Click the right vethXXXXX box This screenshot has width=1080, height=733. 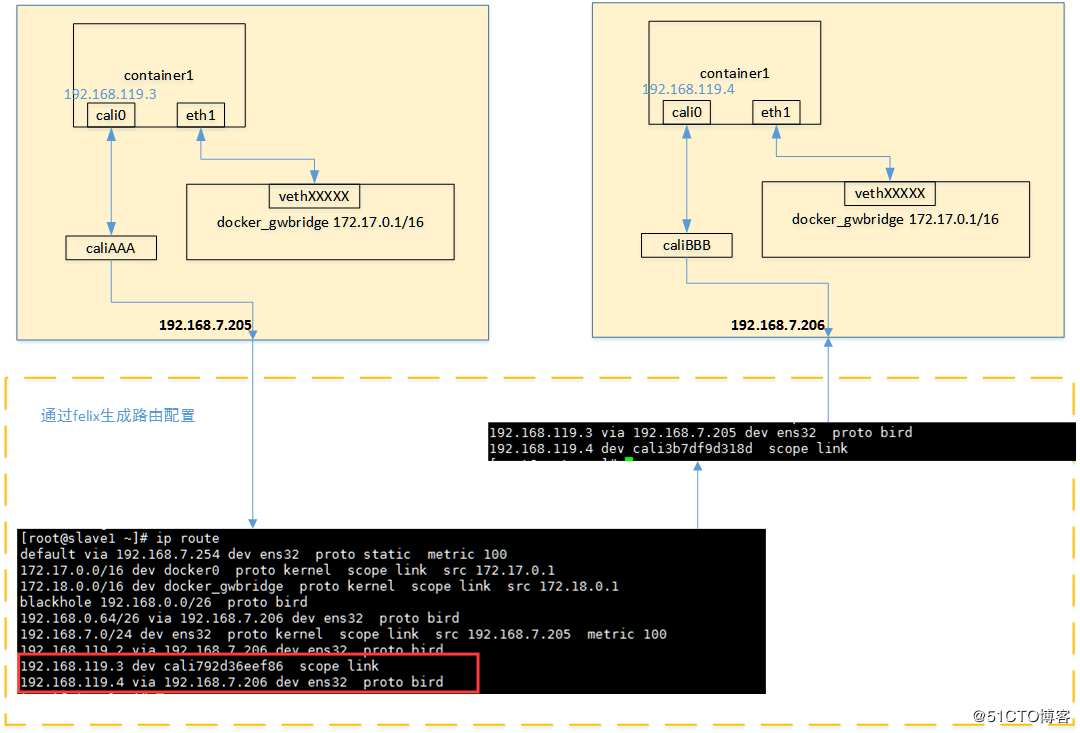(x=890, y=194)
